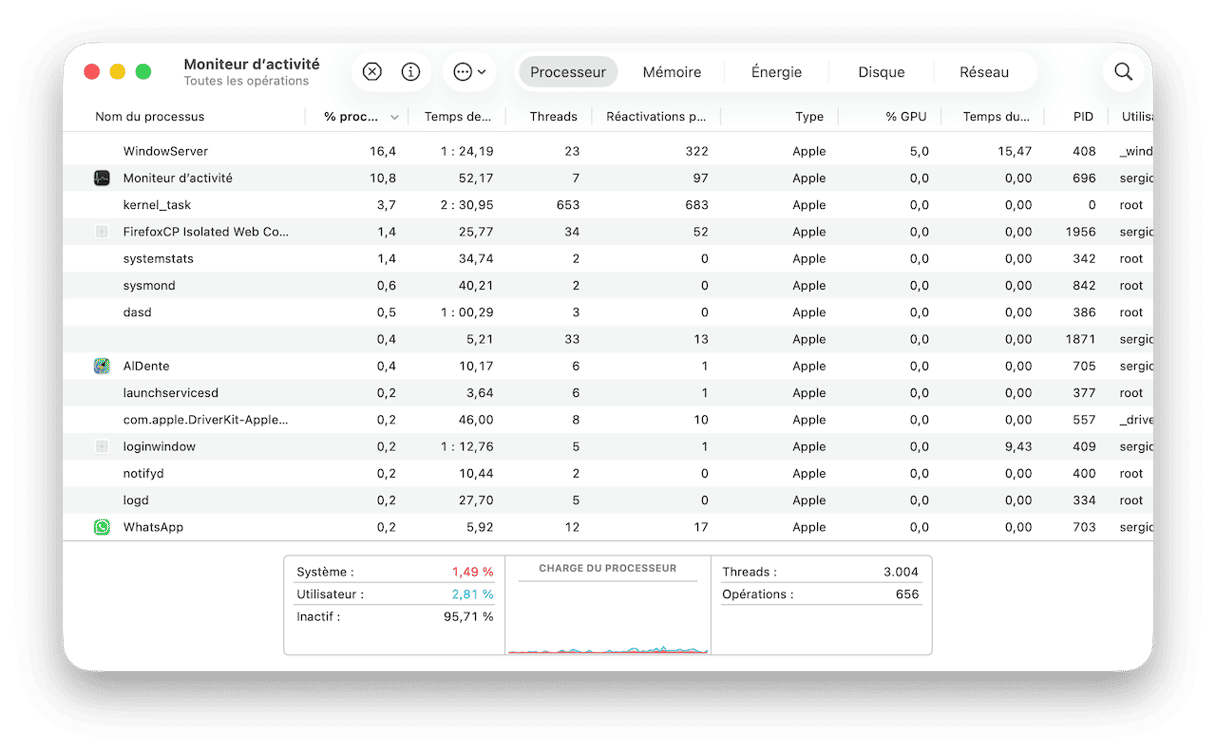Click the Moniteur d'activité process icon
The width and height of the screenshot is (1216, 754).
pyautogui.click(x=102, y=178)
